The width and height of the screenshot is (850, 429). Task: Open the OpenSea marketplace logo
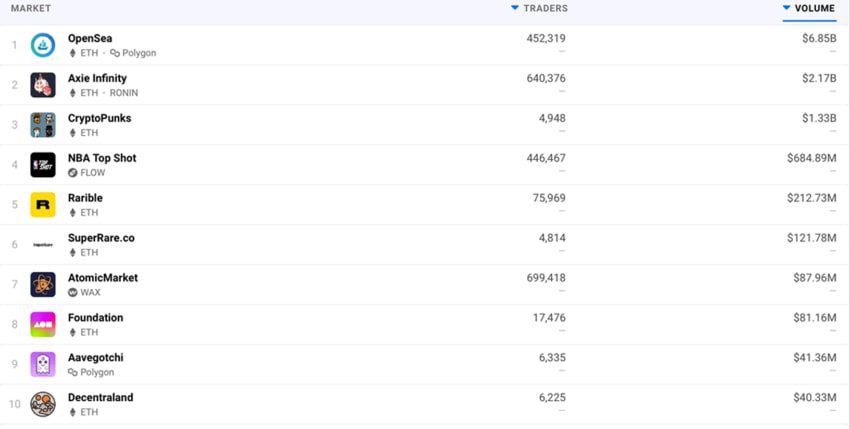pos(43,45)
